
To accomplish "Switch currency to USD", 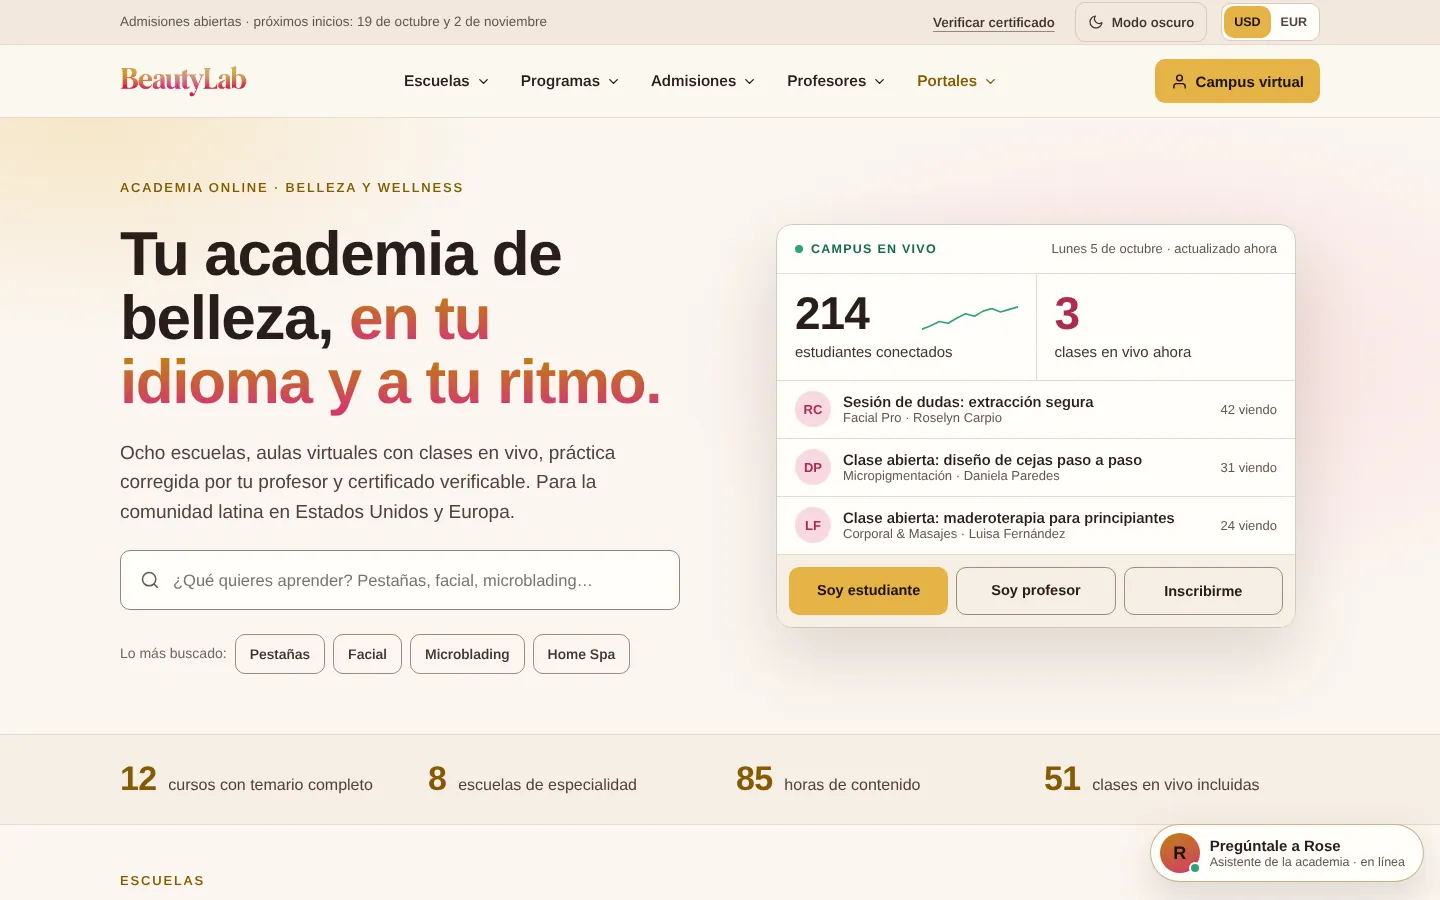I will (1247, 22).
